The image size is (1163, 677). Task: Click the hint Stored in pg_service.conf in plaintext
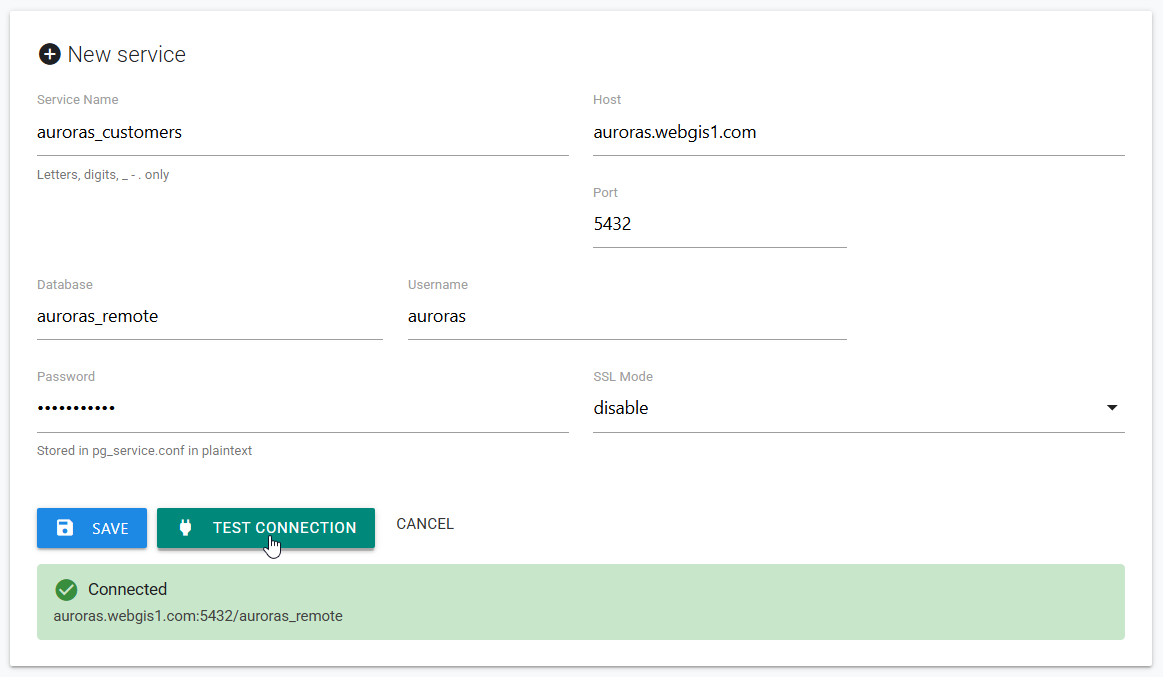tap(145, 451)
